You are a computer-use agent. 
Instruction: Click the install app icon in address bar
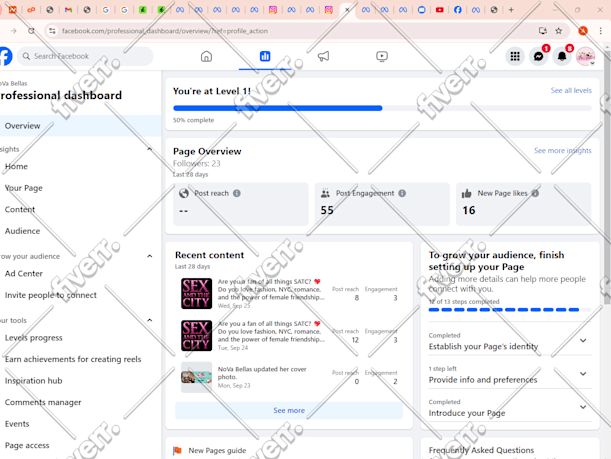click(542, 31)
